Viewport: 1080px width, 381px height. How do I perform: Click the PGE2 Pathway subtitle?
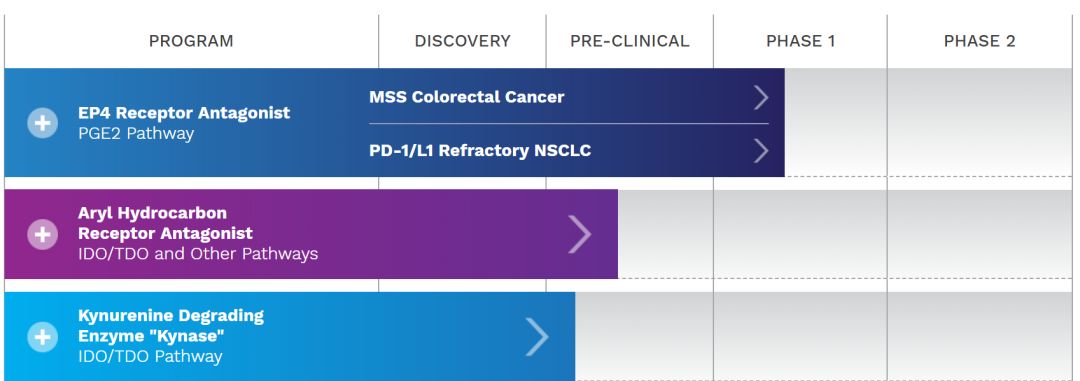pyautogui.click(x=136, y=134)
